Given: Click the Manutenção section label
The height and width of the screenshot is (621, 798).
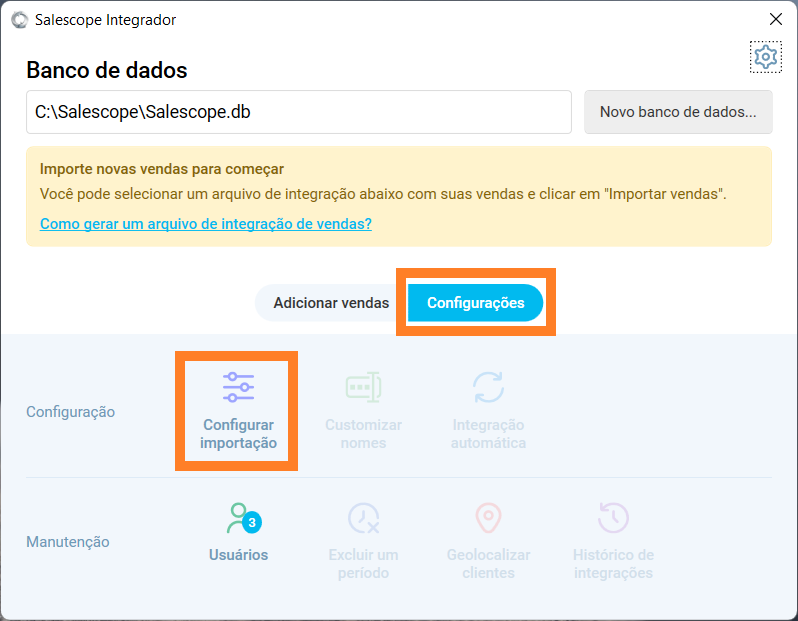Looking at the screenshot, I should tap(68, 542).
